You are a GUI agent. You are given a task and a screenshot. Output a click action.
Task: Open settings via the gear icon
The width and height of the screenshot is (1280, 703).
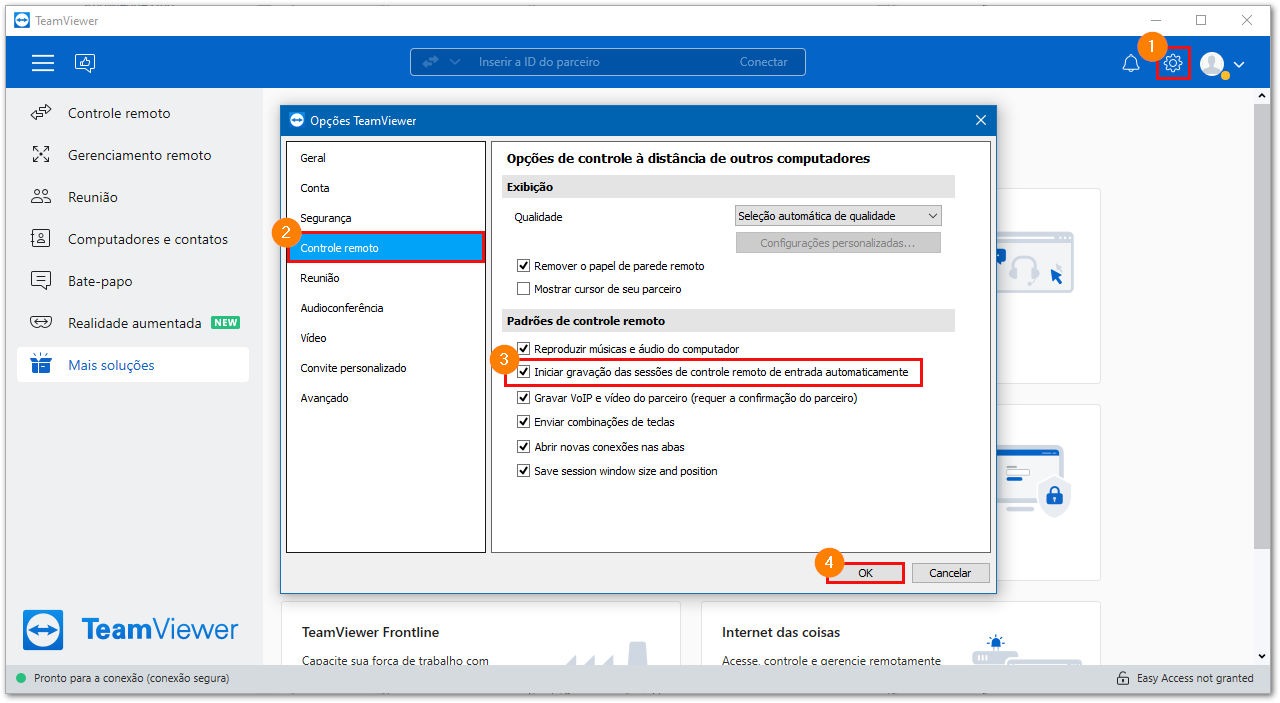1173,64
